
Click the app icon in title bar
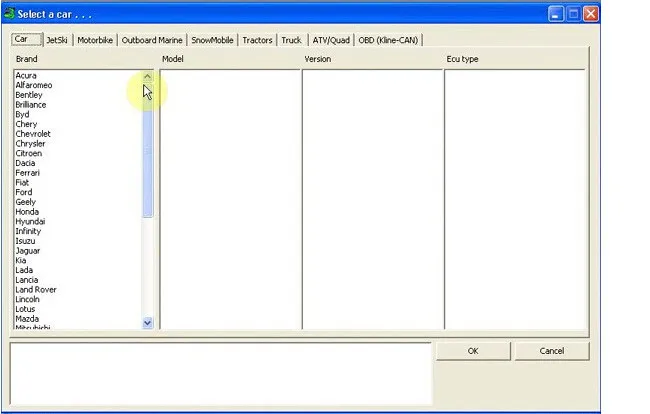tap(9, 14)
